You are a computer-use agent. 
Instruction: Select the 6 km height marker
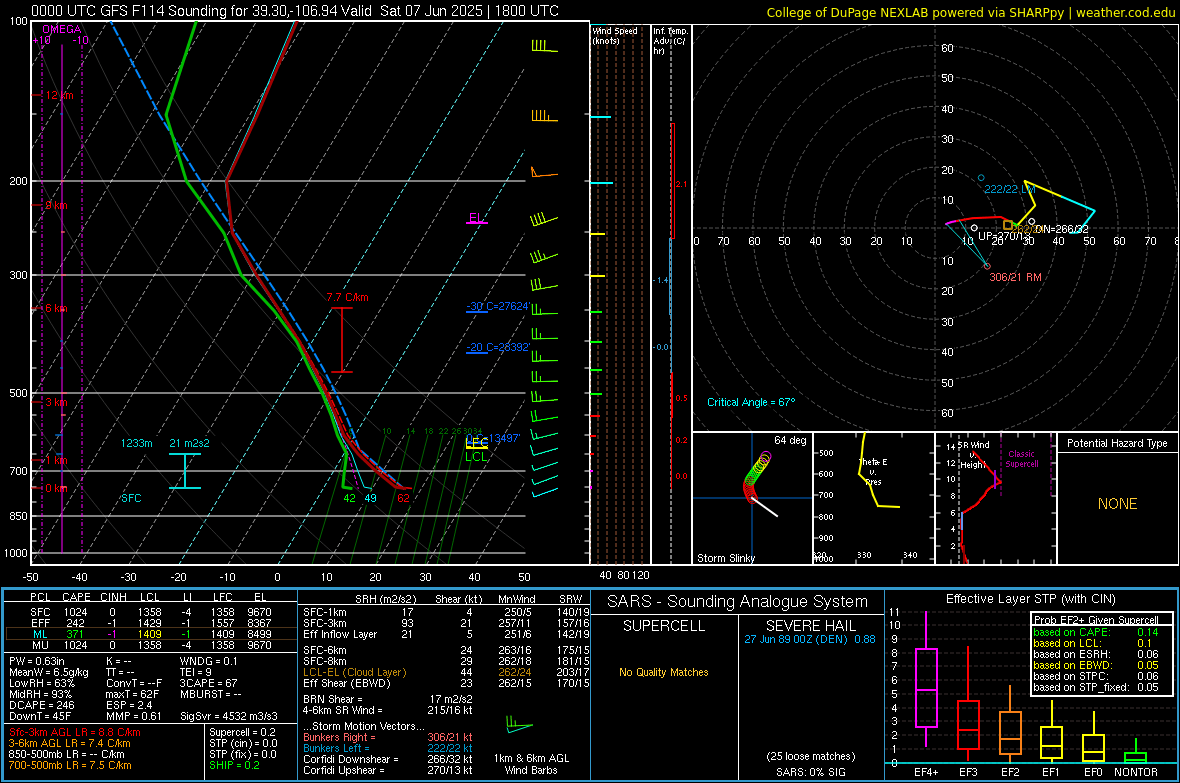(56, 309)
